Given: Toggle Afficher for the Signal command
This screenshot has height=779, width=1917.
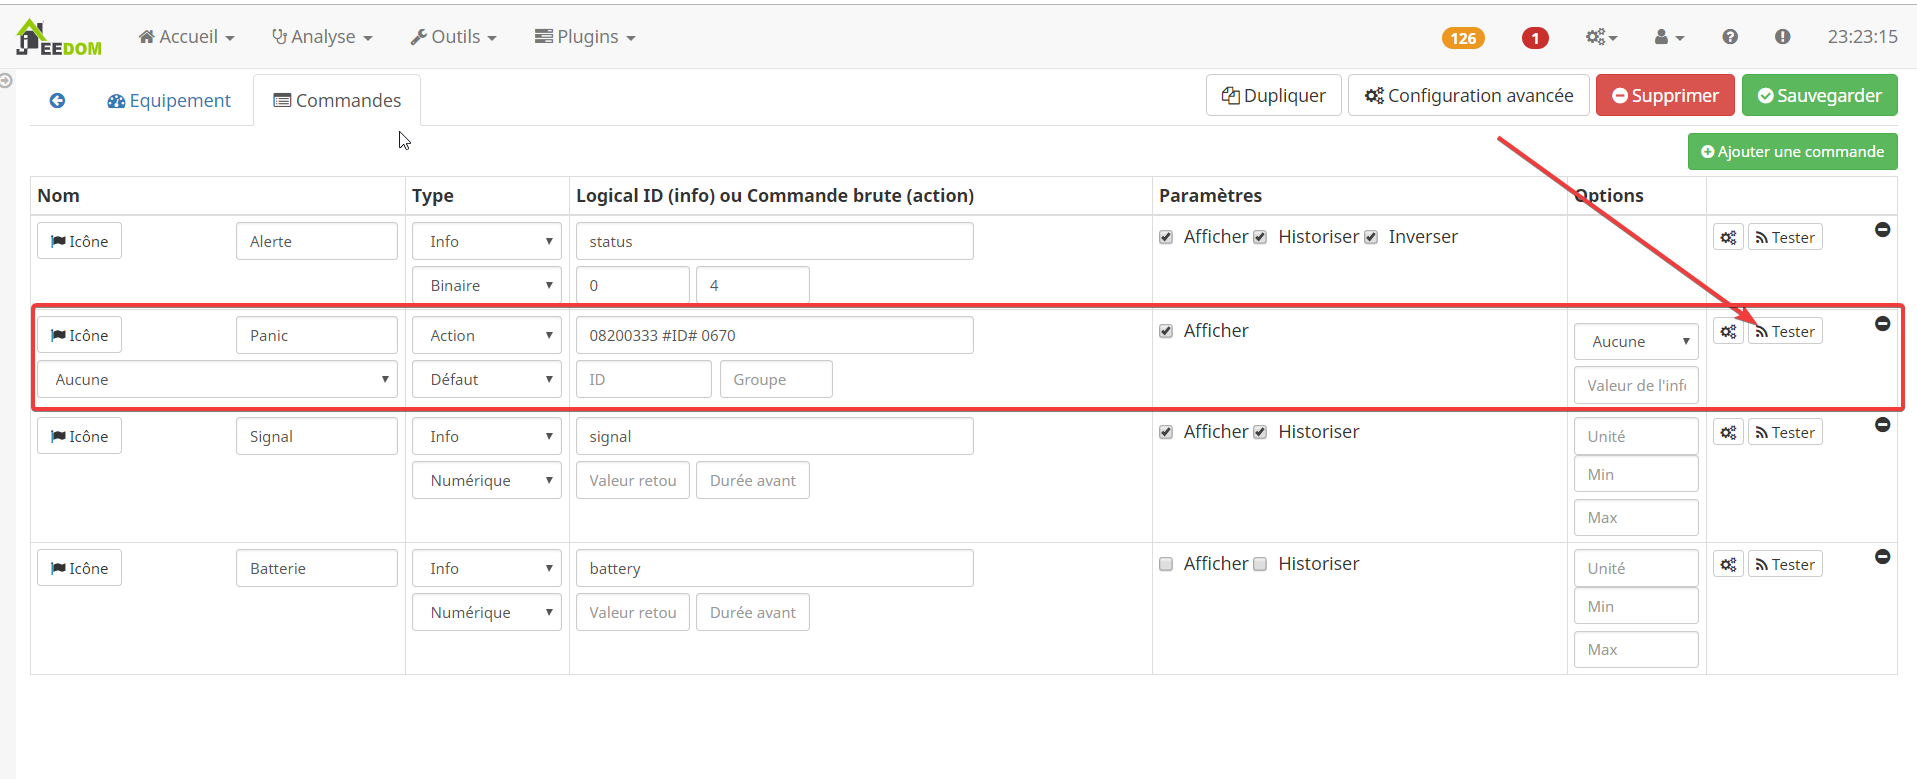Looking at the screenshot, I should pos(1166,432).
